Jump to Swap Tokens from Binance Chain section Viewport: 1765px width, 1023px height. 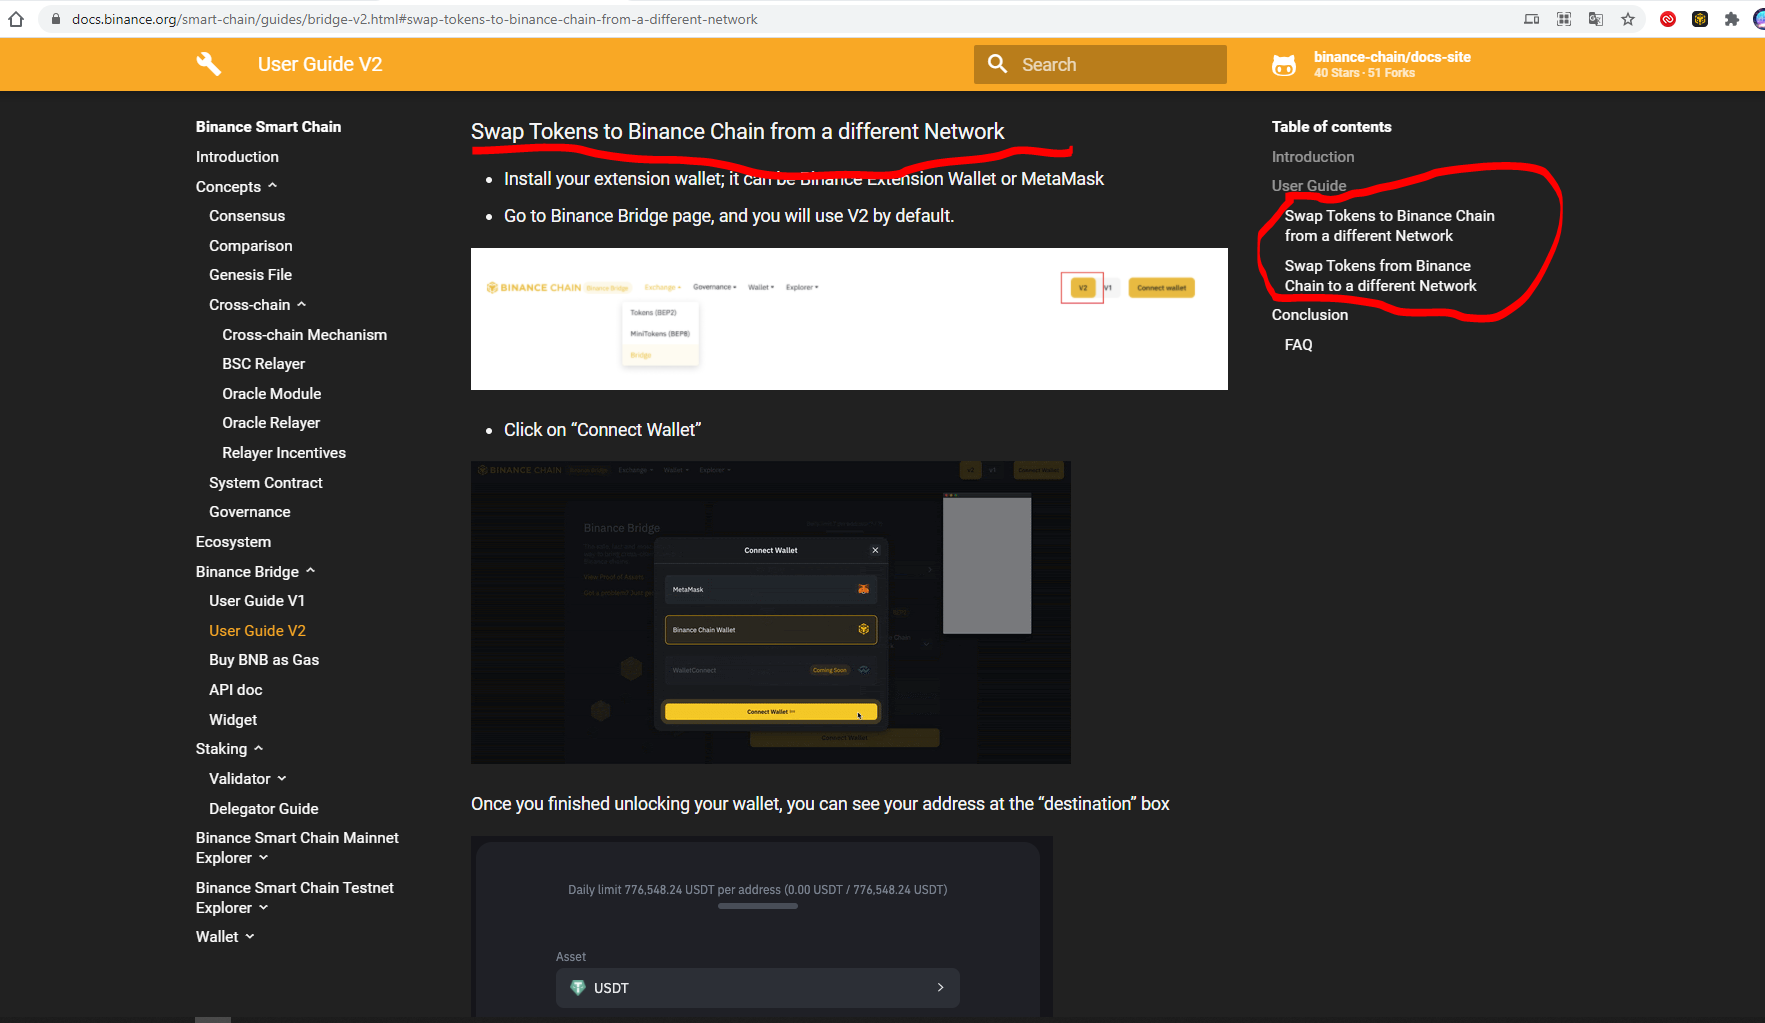point(1381,276)
